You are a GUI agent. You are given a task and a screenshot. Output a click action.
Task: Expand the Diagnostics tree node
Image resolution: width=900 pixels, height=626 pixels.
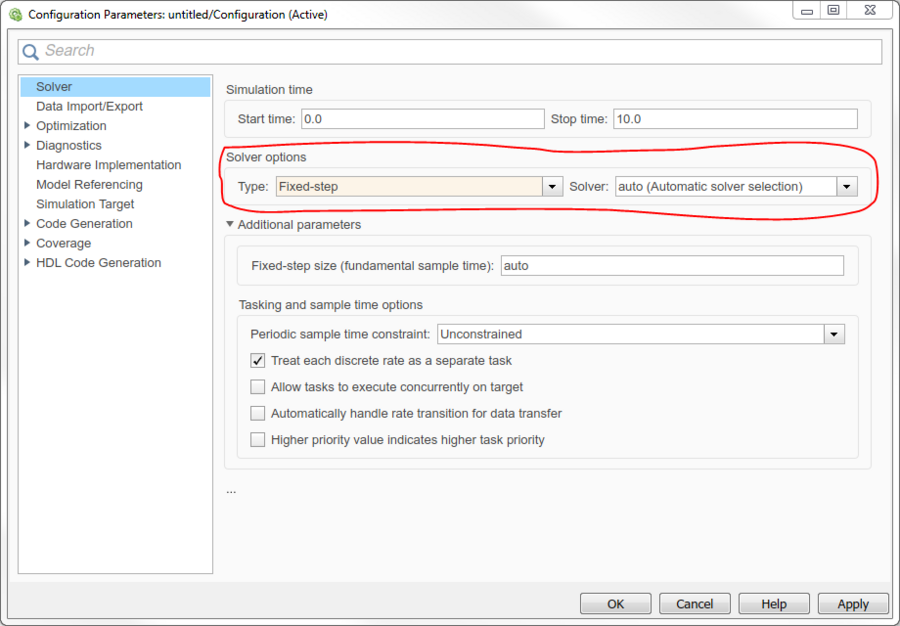click(27, 146)
